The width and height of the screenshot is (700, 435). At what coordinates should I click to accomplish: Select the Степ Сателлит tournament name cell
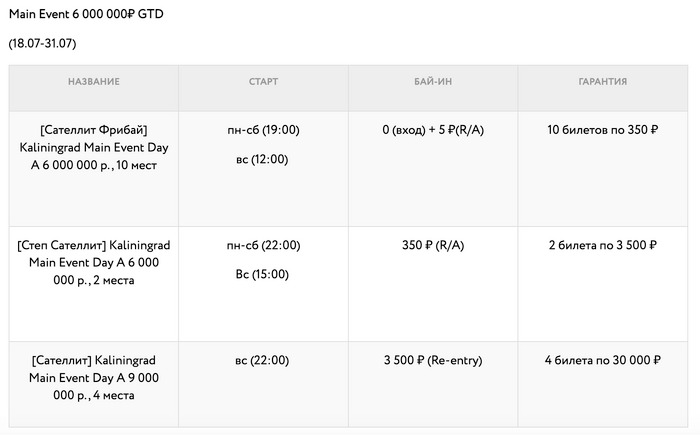click(94, 262)
